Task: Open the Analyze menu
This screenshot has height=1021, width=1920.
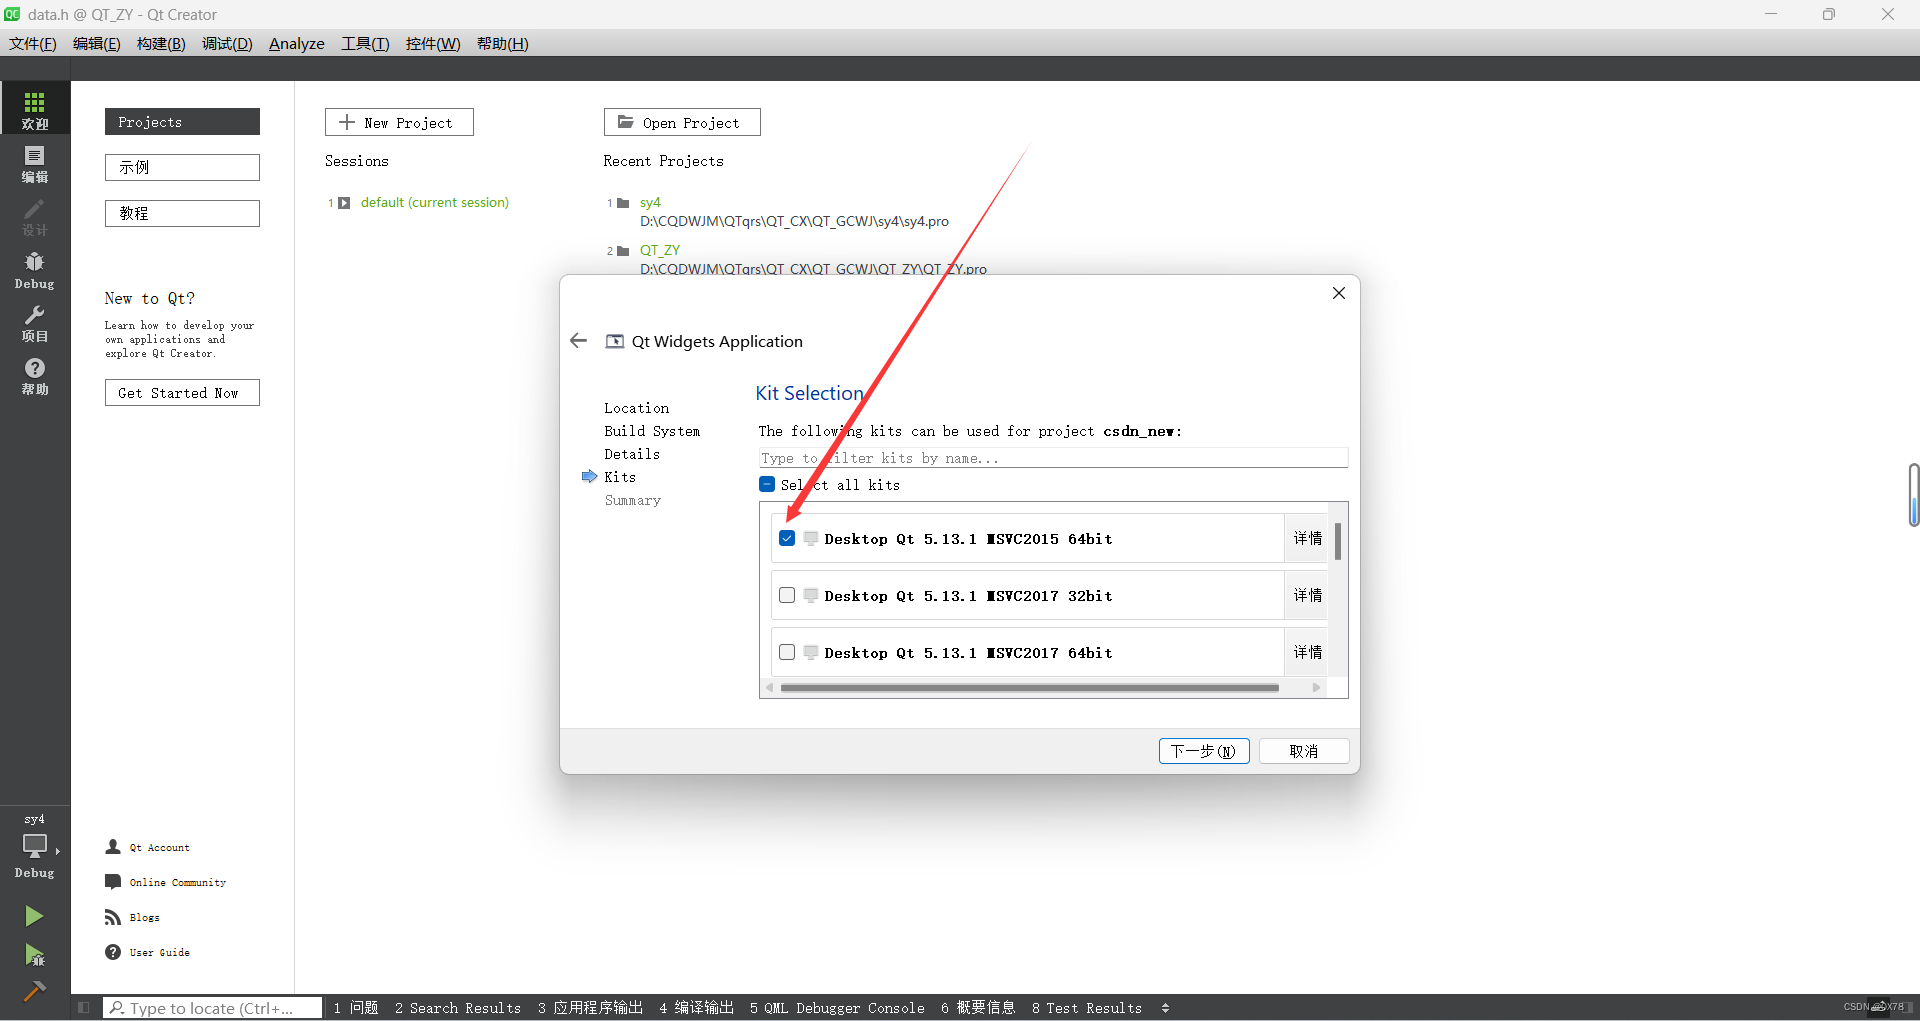Action: [297, 43]
